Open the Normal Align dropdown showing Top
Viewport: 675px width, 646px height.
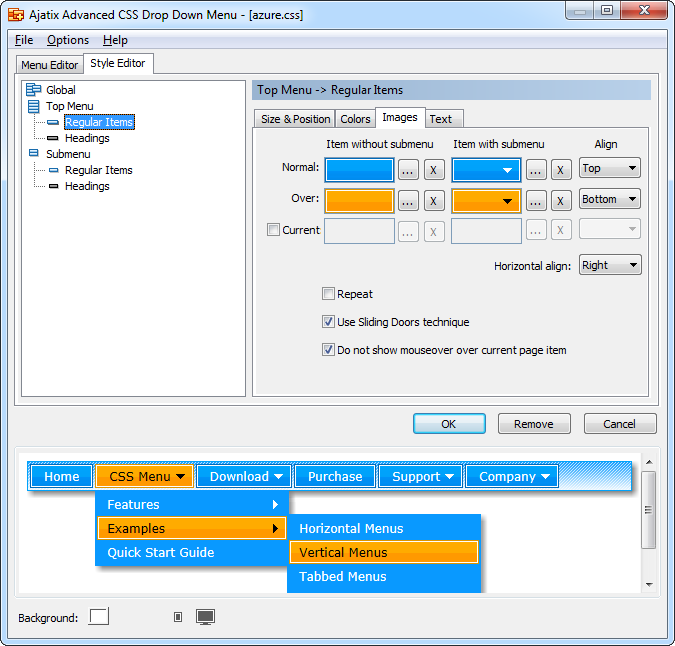(x=610, y=168)
